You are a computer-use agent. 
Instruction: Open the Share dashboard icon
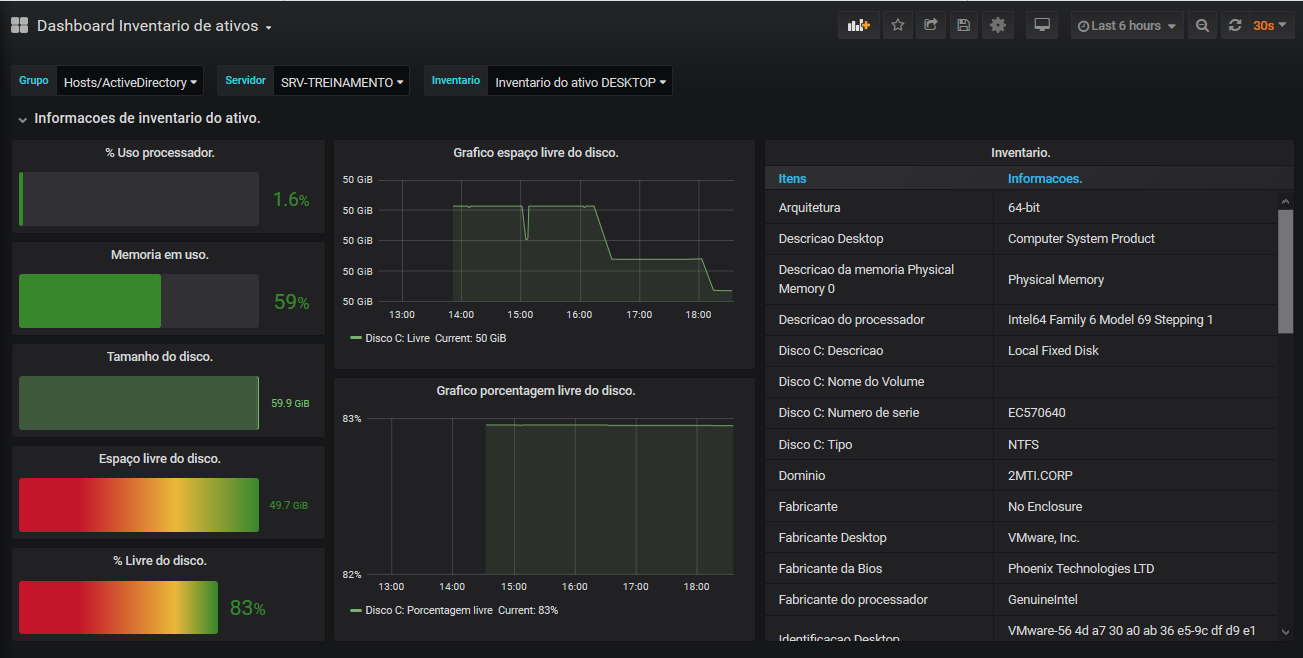pyautogui.click(x=930, y=26)
